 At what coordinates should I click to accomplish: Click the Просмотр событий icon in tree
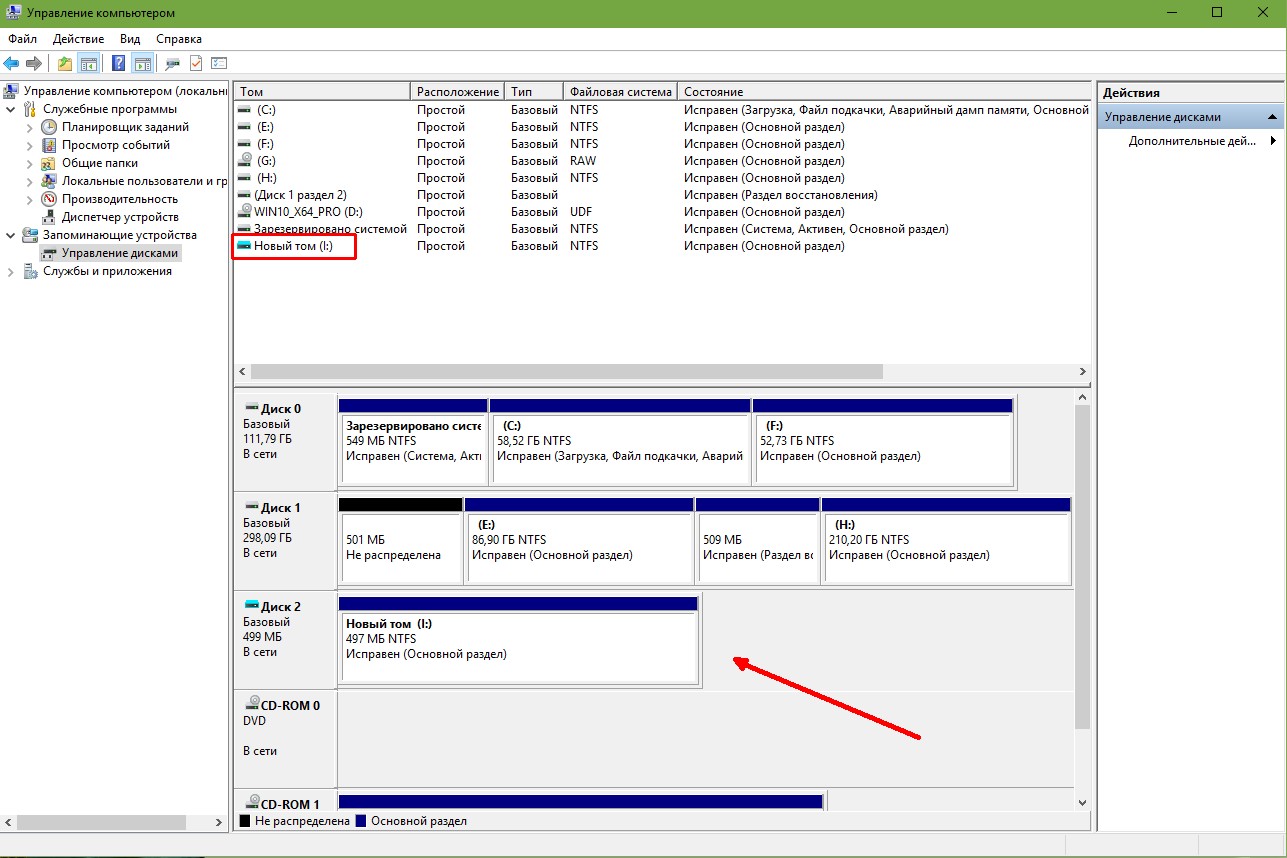(49, 145)
